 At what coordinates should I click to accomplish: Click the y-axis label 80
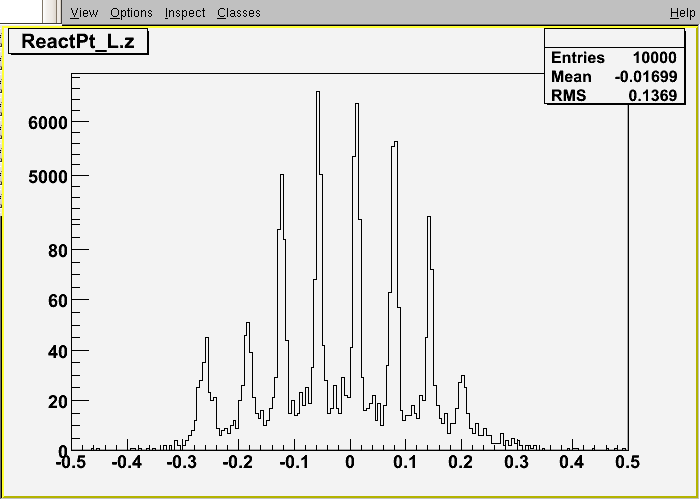pos(58,251)
